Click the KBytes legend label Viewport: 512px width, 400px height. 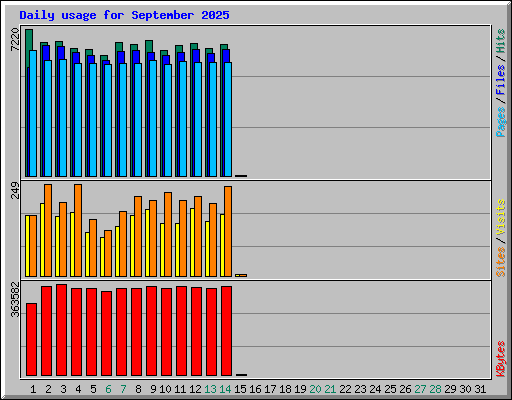500,359
